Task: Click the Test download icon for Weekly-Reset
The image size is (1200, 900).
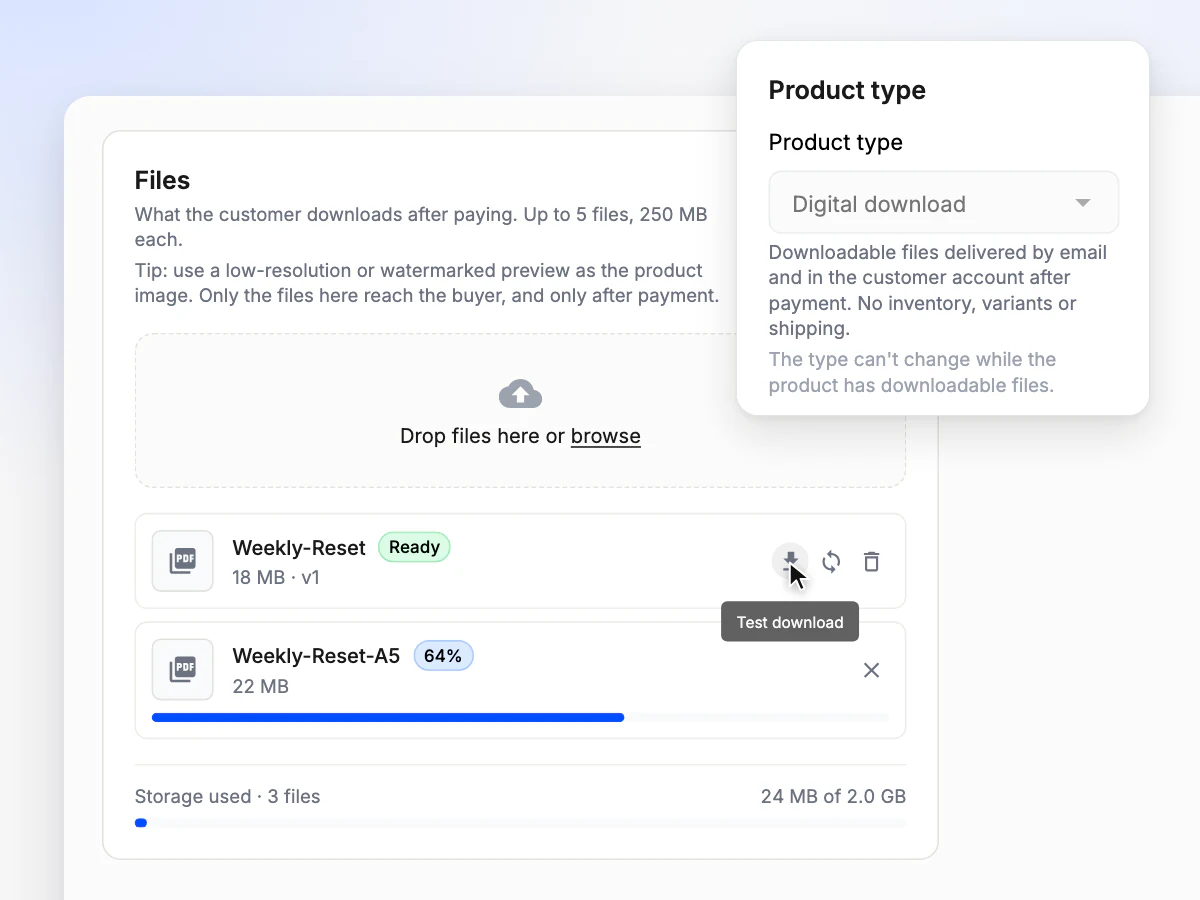Action: pyautogui.click(x=791, y=561)
